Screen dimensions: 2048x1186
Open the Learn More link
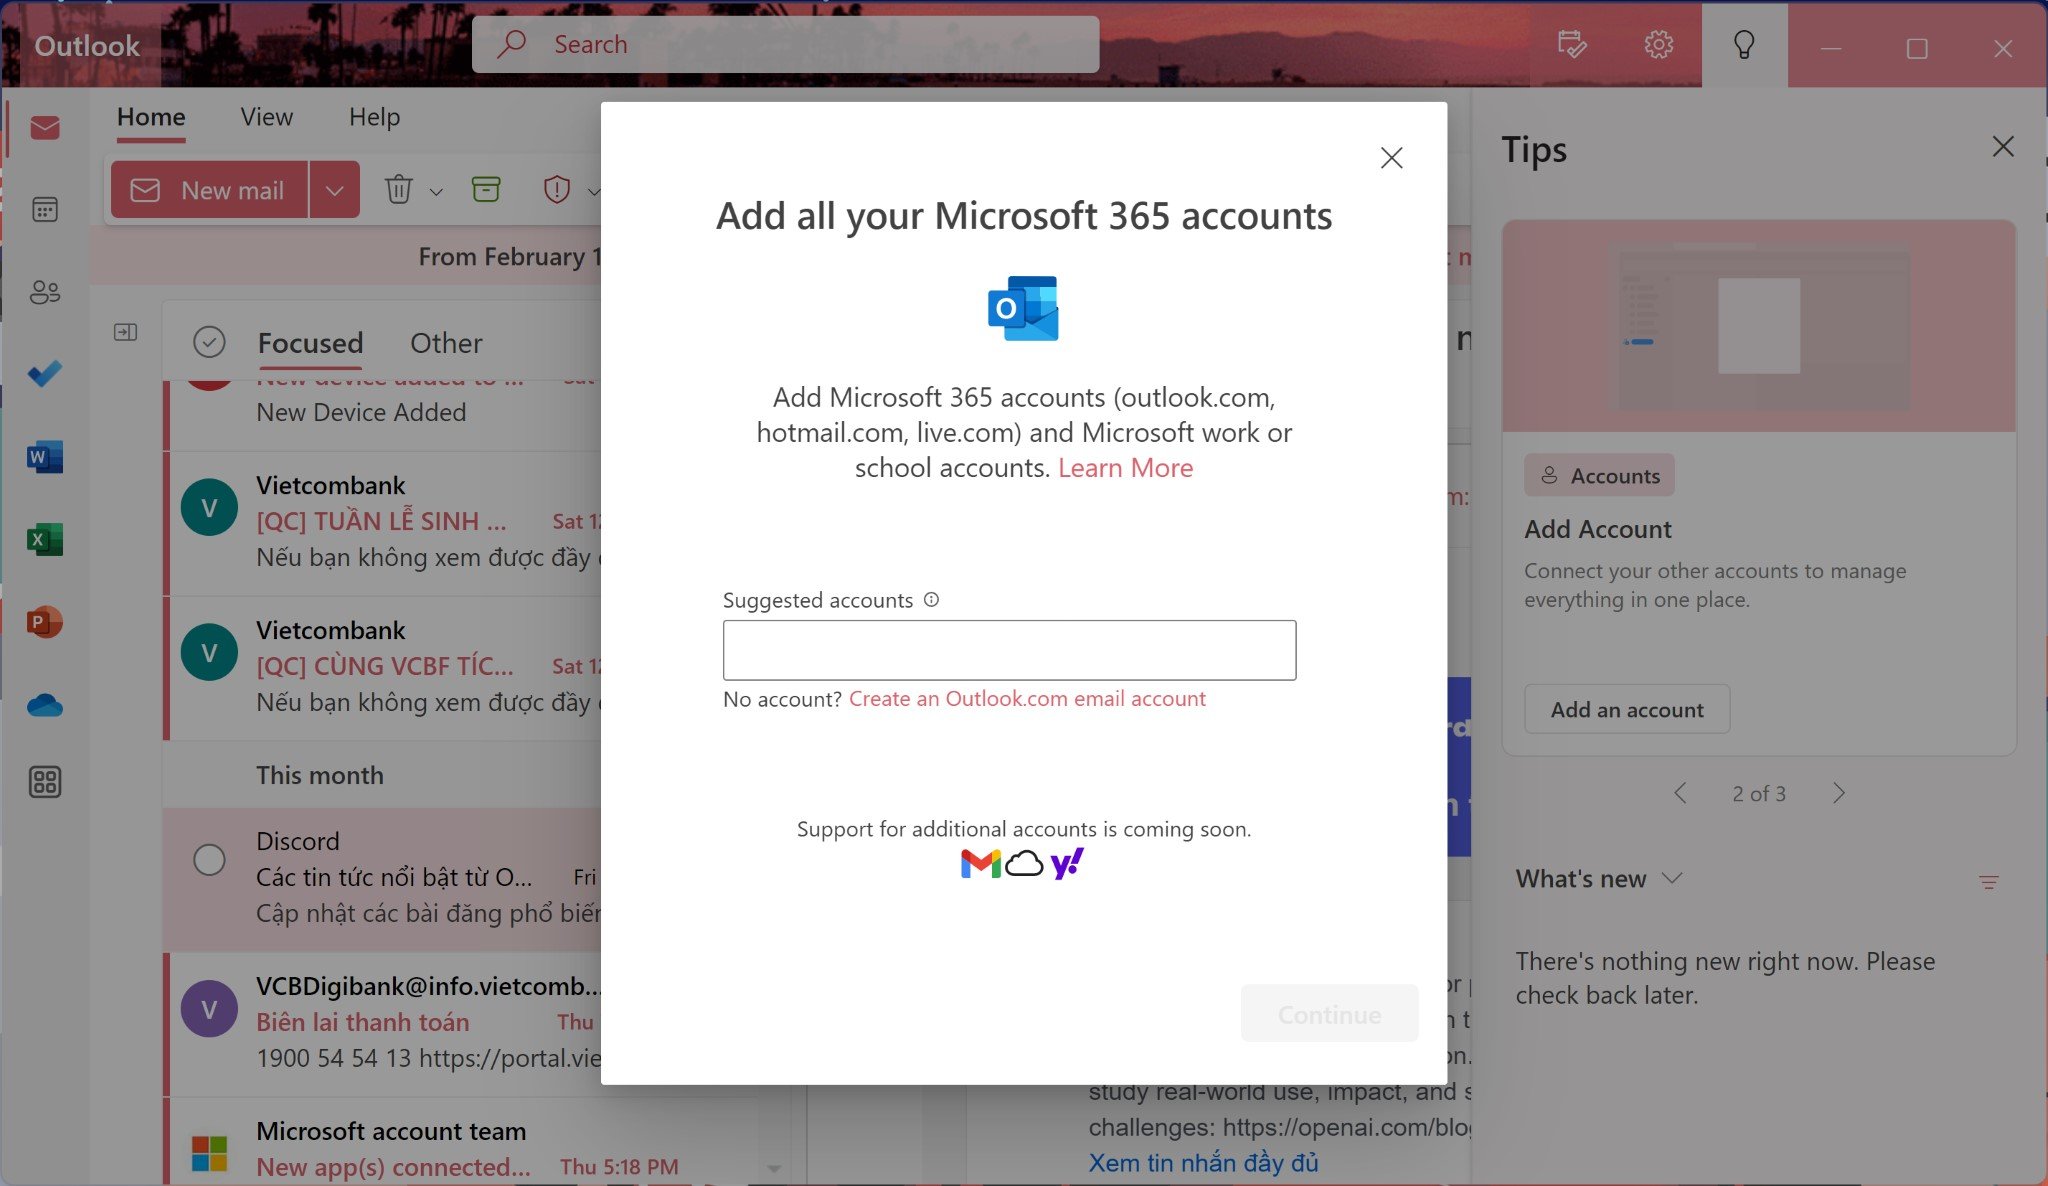click(x=1125, y=468)
